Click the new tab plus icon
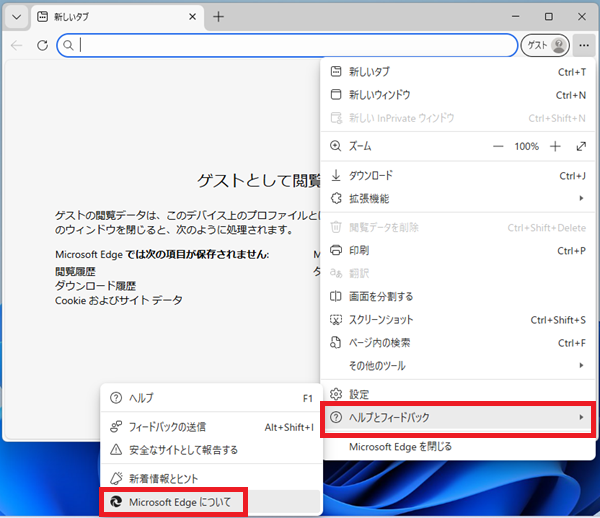The height and width of the screenshot is (518, 600). click(219, 17)
